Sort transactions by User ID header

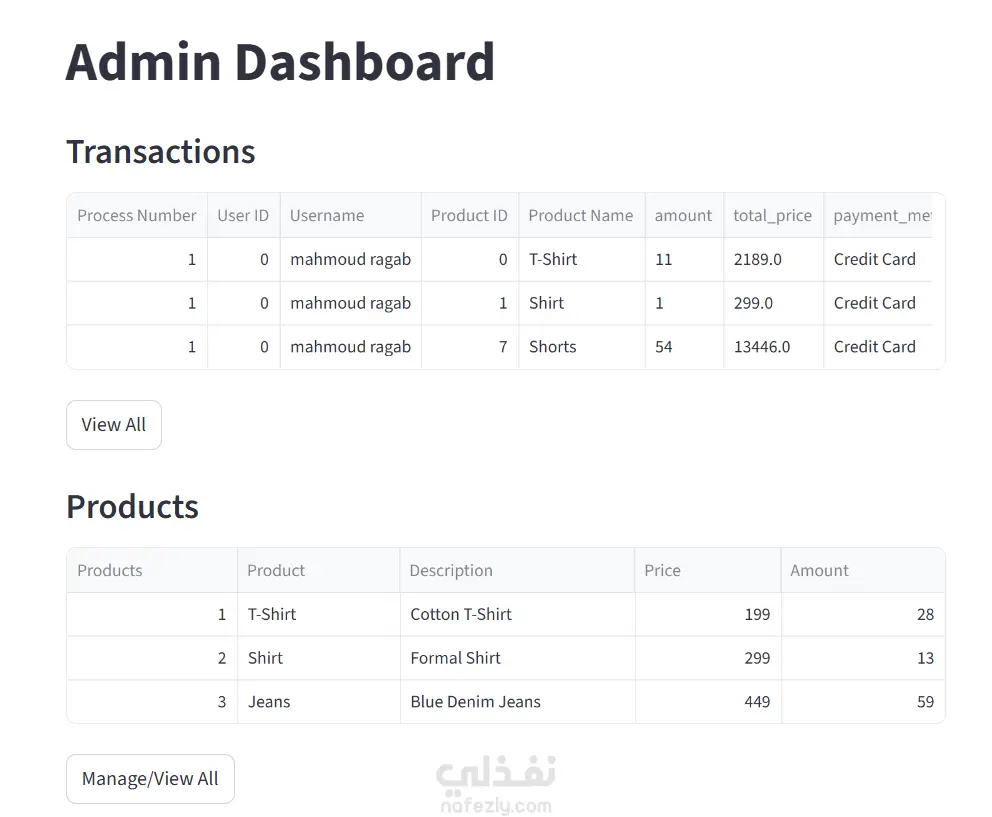point(243,215)
